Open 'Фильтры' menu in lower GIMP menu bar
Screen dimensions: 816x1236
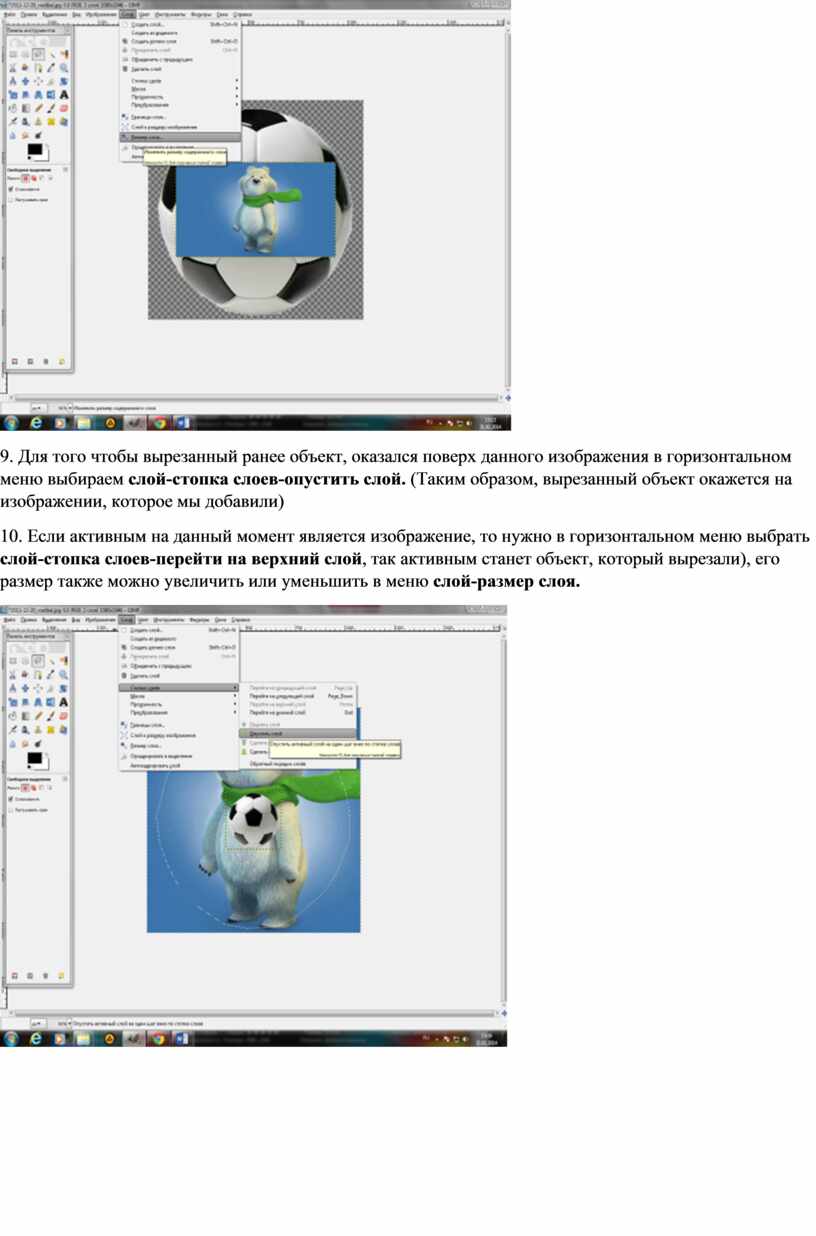point(199,620)
